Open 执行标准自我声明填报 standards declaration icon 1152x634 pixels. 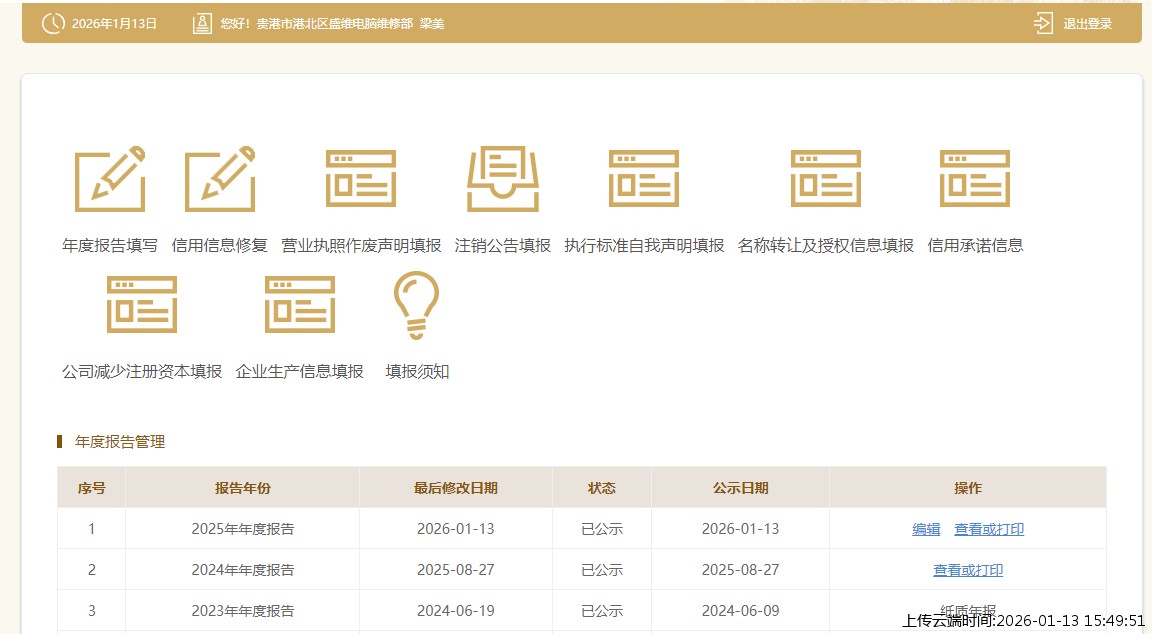pos(643,180)
